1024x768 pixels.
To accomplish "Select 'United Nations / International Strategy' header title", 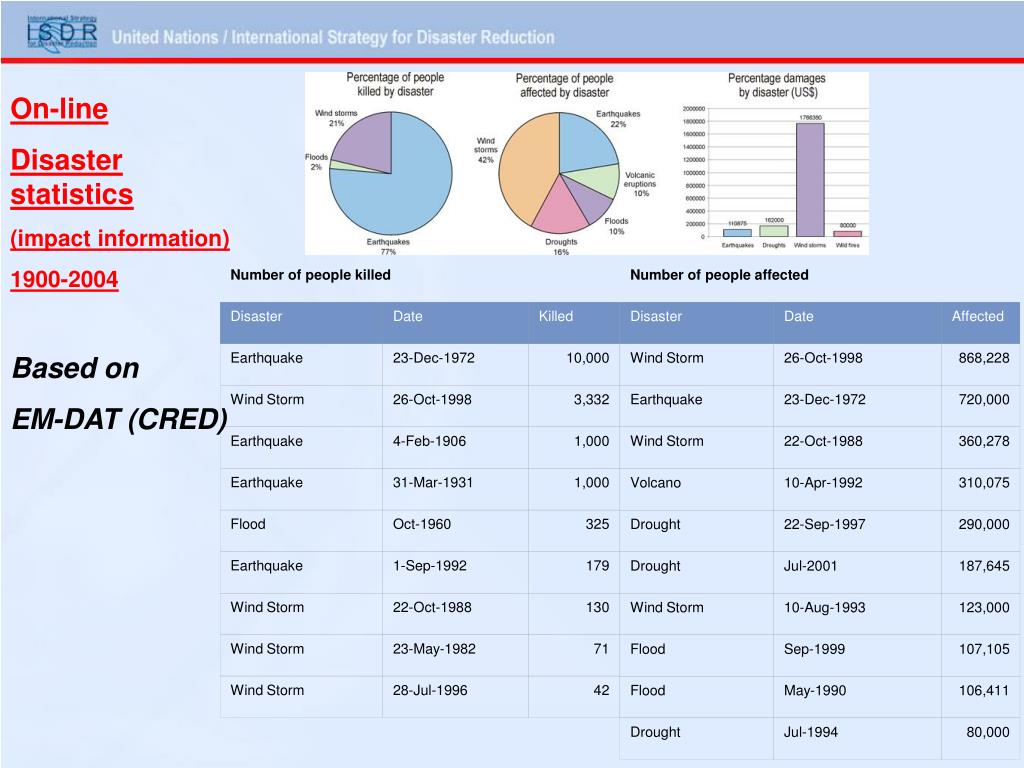I will coord(333,37).
